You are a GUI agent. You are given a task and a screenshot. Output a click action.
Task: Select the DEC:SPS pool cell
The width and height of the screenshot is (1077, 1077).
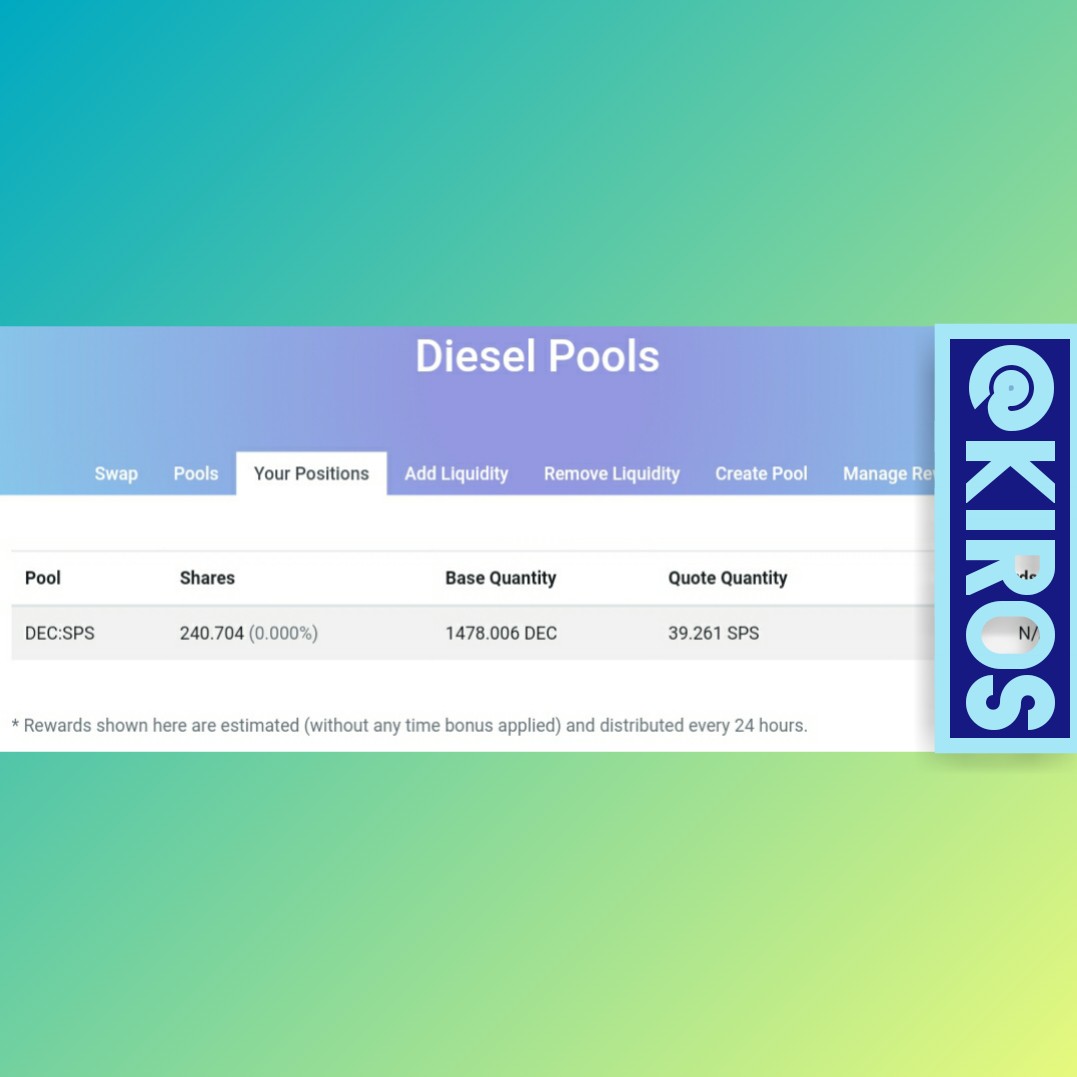point(60,633)
